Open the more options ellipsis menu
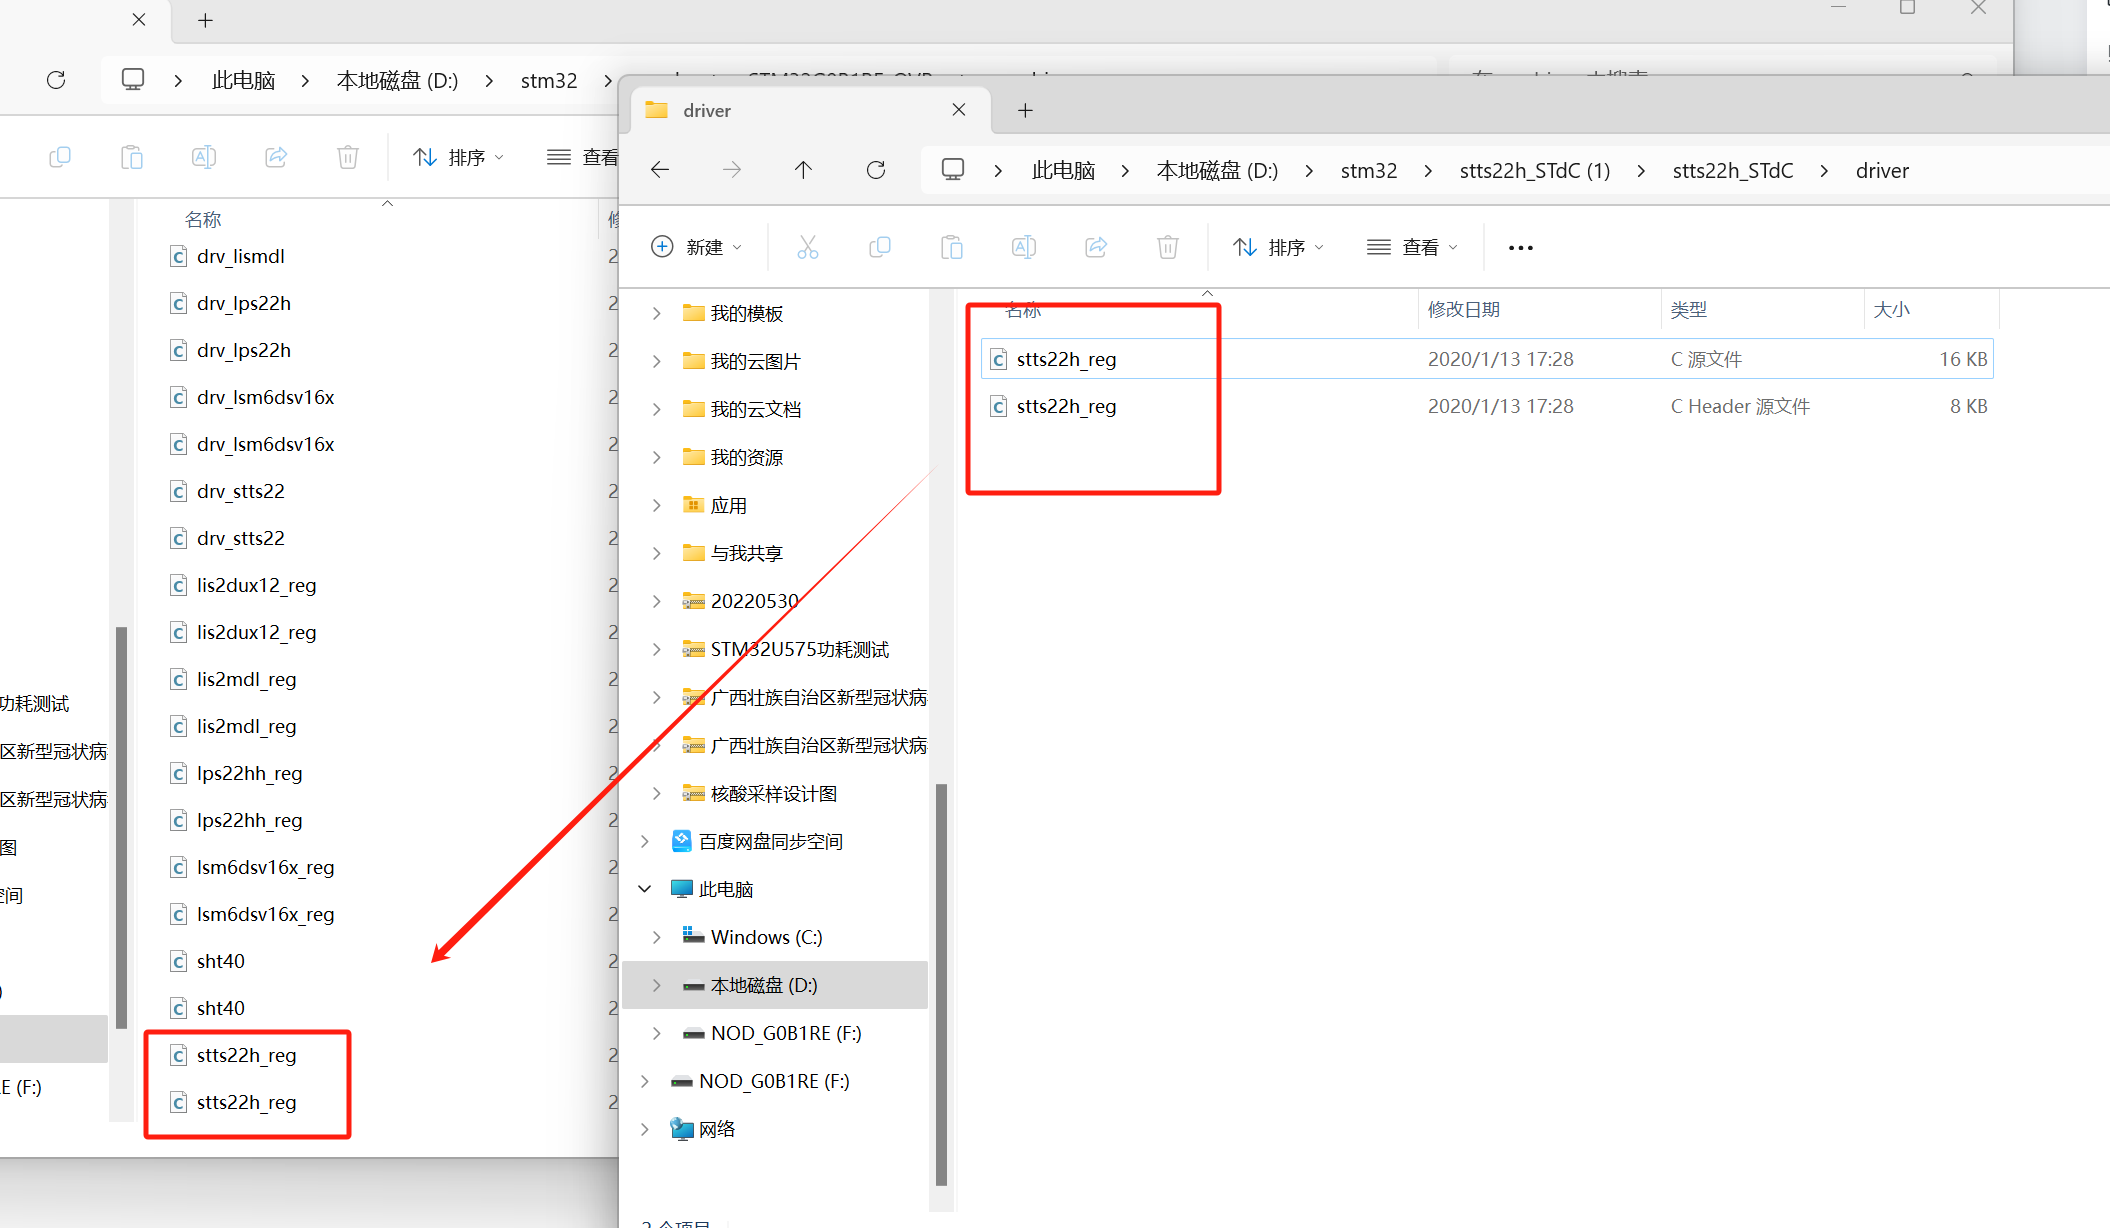This screenshot has width=2110, height=1228. pos(1520,247)
